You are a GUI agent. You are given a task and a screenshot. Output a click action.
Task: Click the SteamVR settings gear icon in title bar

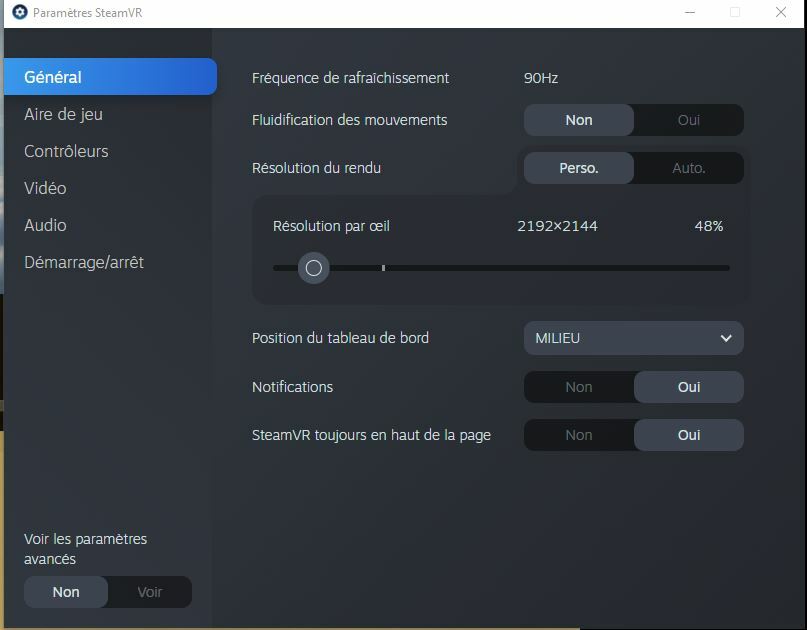(x=20, y=12)
